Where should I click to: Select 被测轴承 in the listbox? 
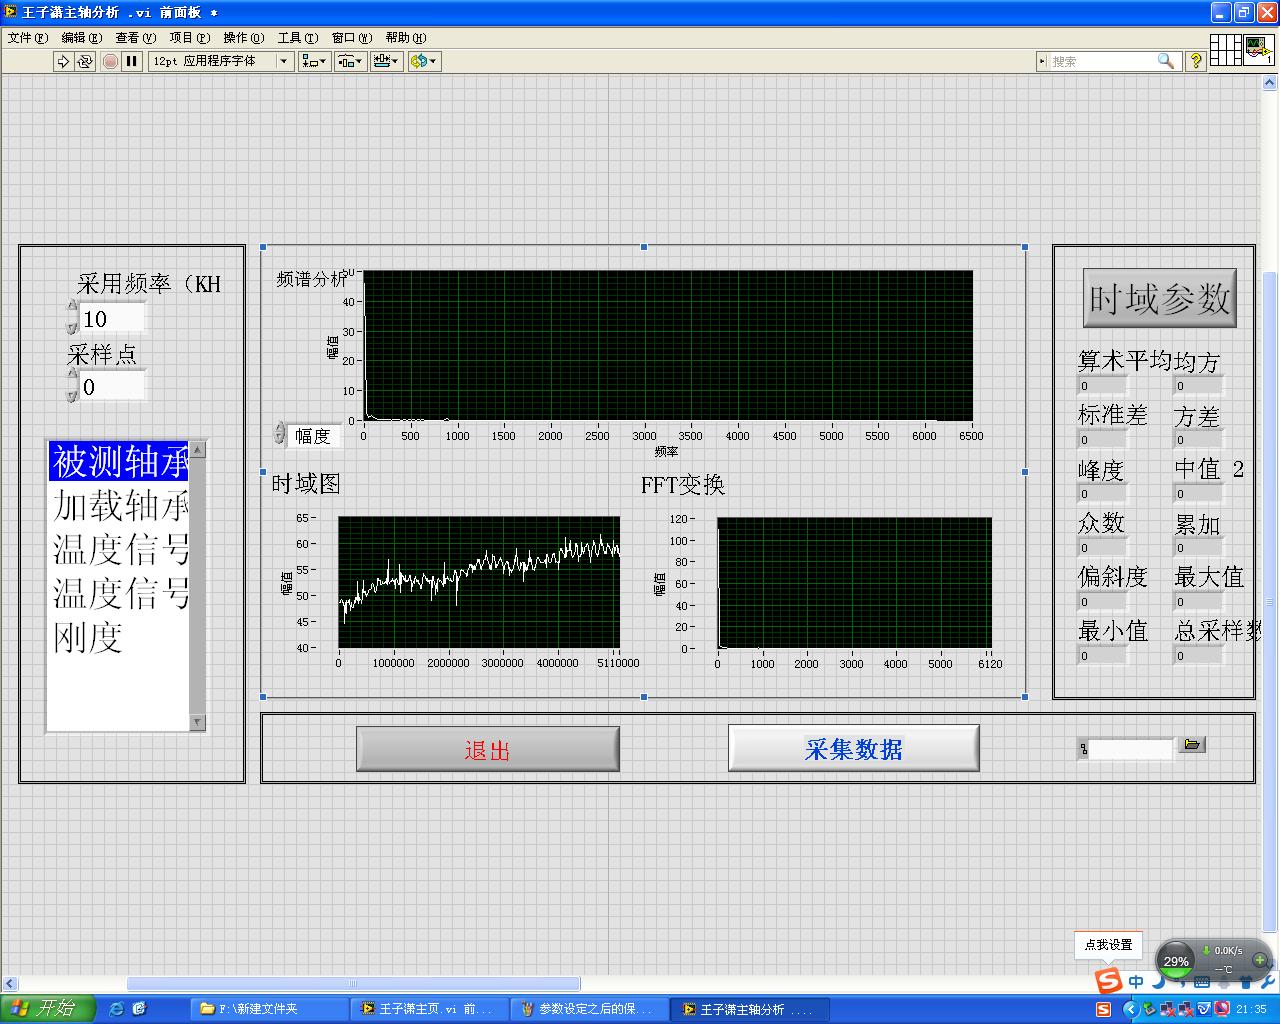[119, 462]
